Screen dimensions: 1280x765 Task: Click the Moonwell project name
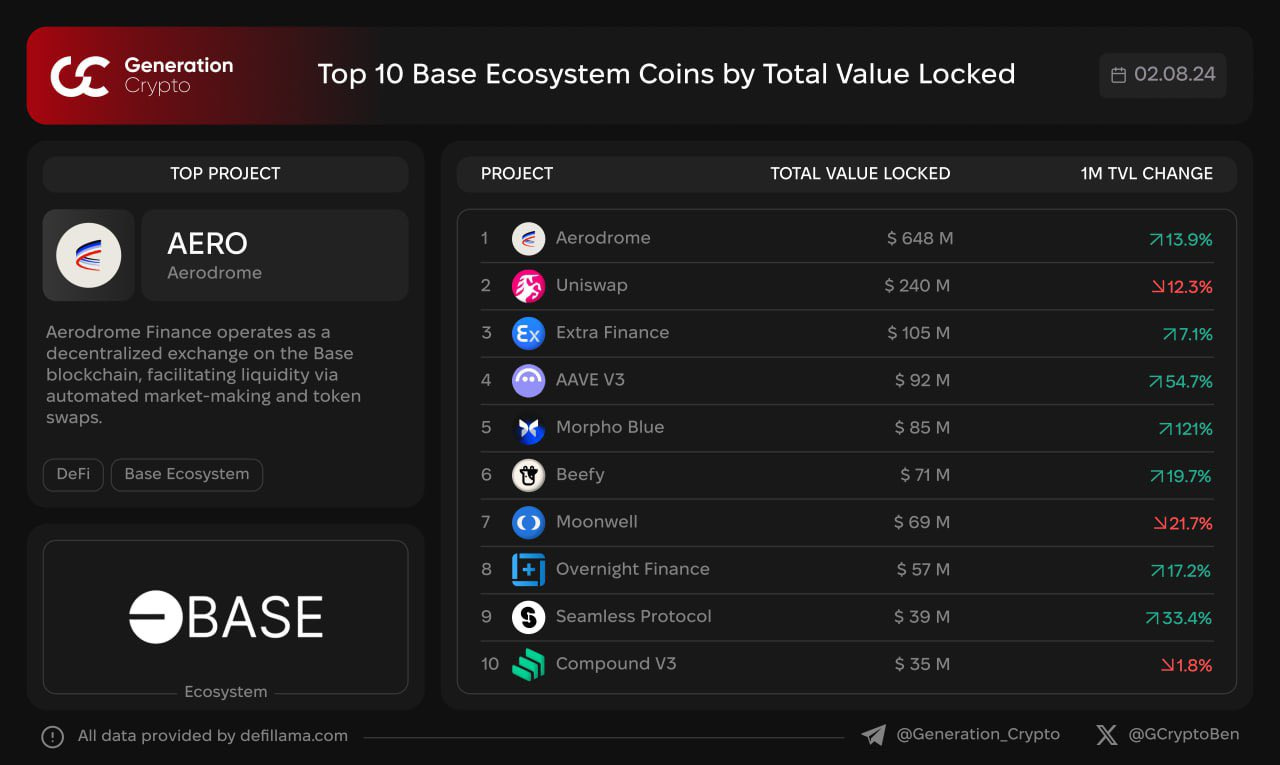(x=597, y=521)
